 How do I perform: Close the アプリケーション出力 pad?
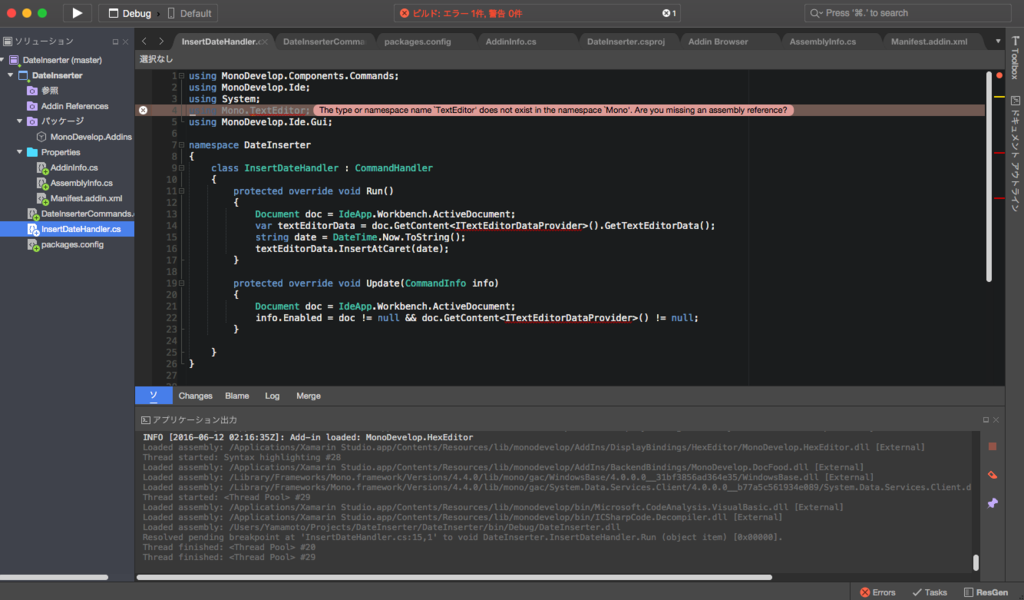[996, 420]
